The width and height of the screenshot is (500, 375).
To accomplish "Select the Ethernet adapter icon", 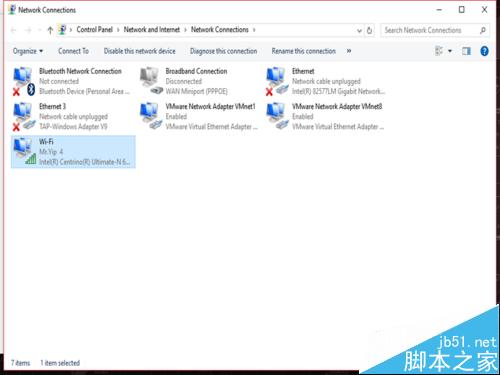I will click(277, 81).
